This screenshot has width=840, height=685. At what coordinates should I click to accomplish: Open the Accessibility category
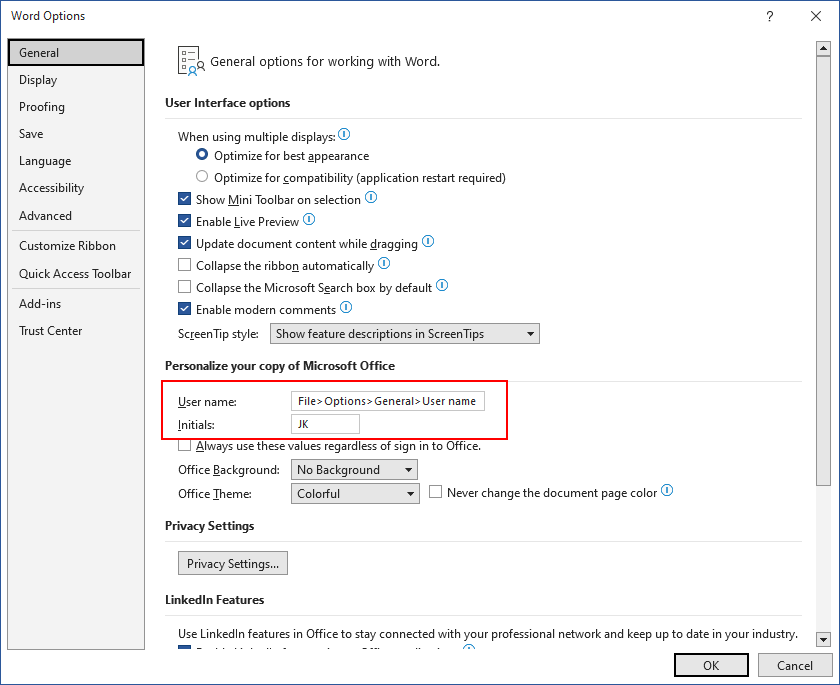[76, 188]
